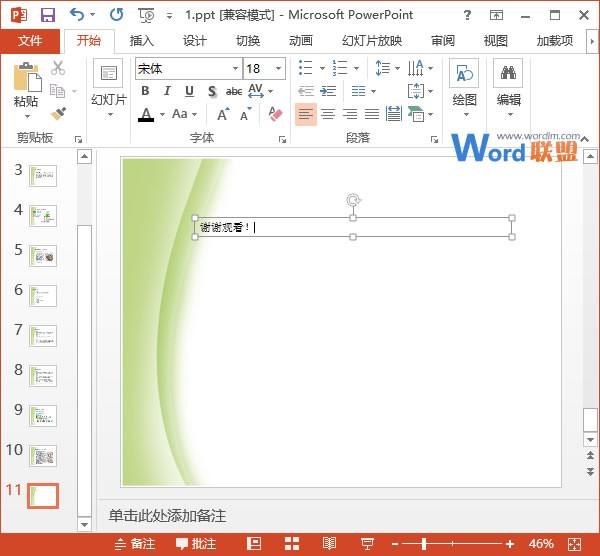Click the zoom out minus button
The height and width of the screenshot is (556, 600).
coord(396,544)
